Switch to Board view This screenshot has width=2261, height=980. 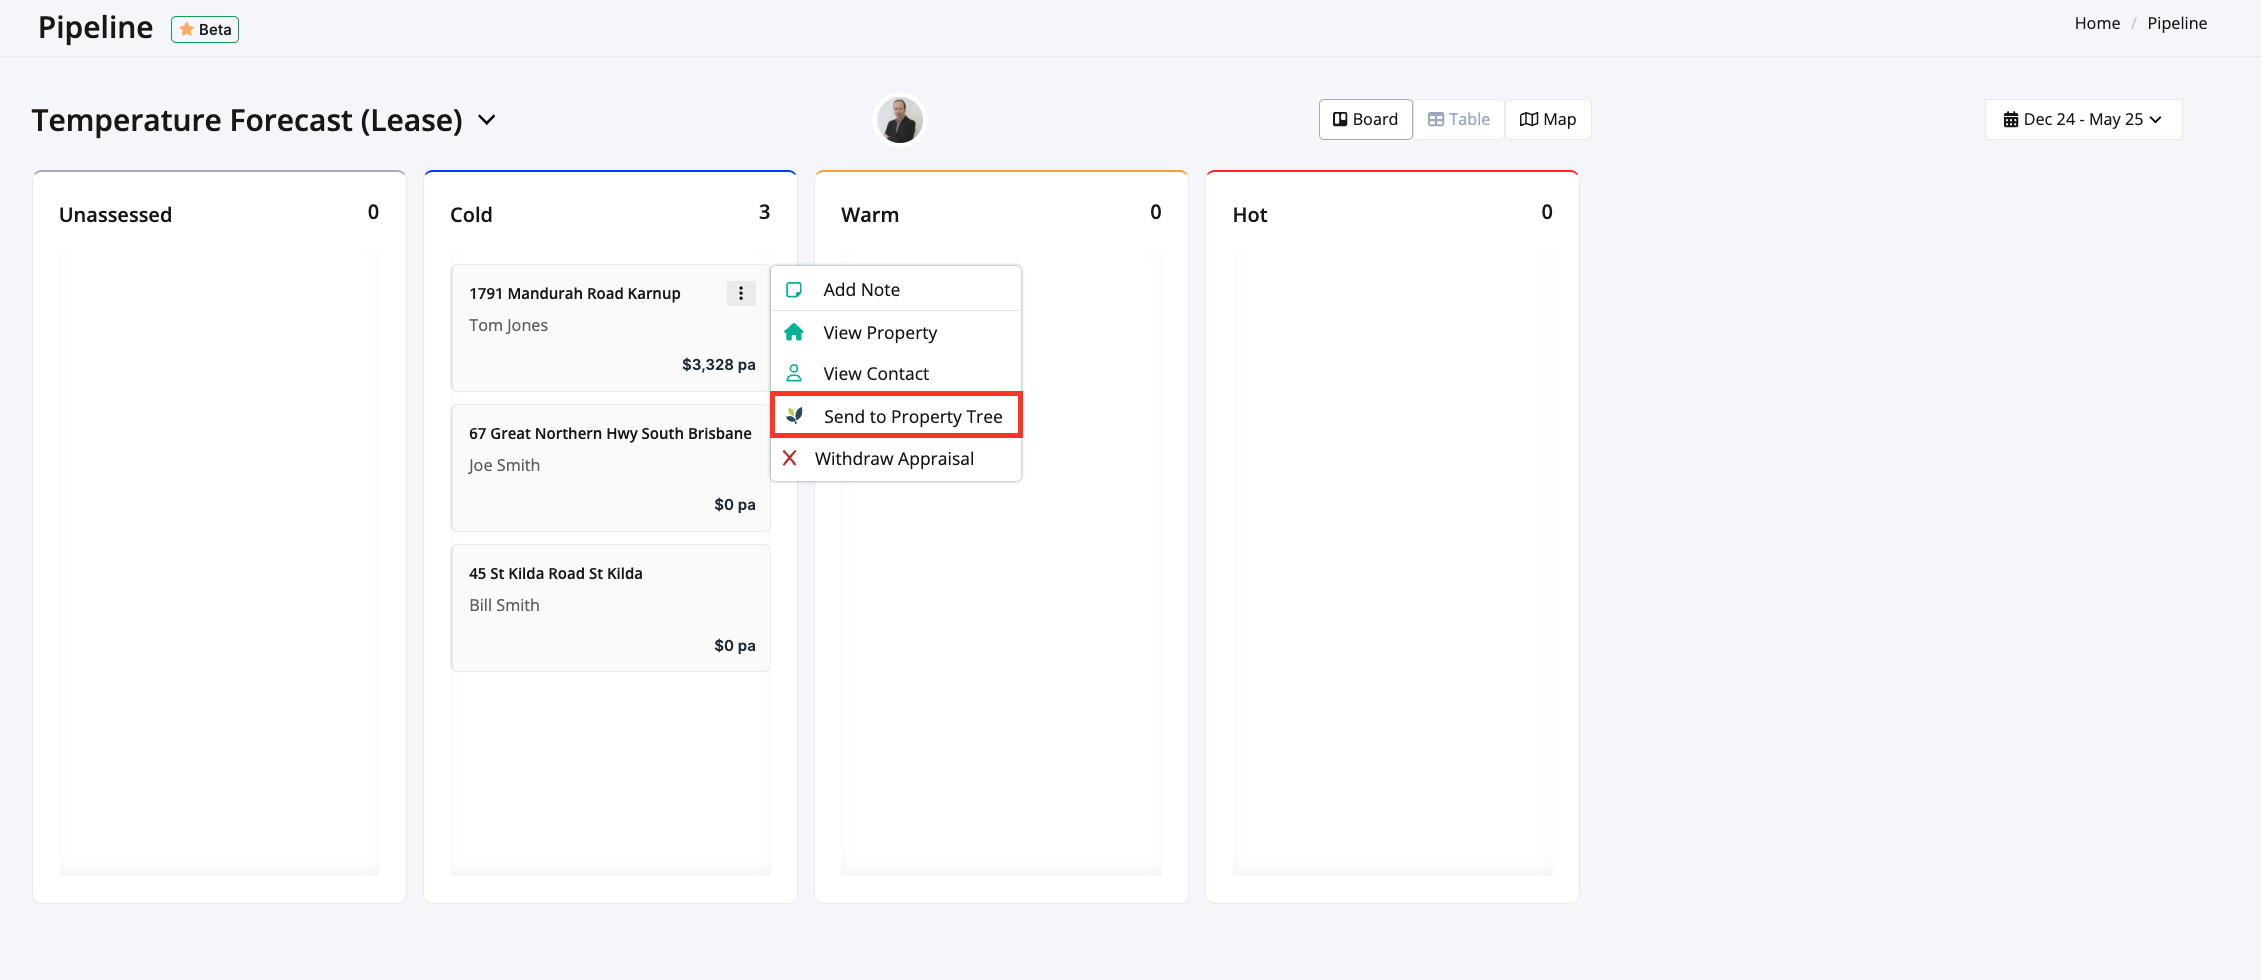(x=1365, y=119)
